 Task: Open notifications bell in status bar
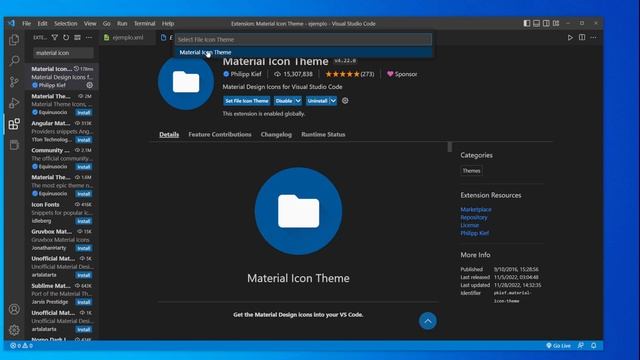(x=593, y=345)
